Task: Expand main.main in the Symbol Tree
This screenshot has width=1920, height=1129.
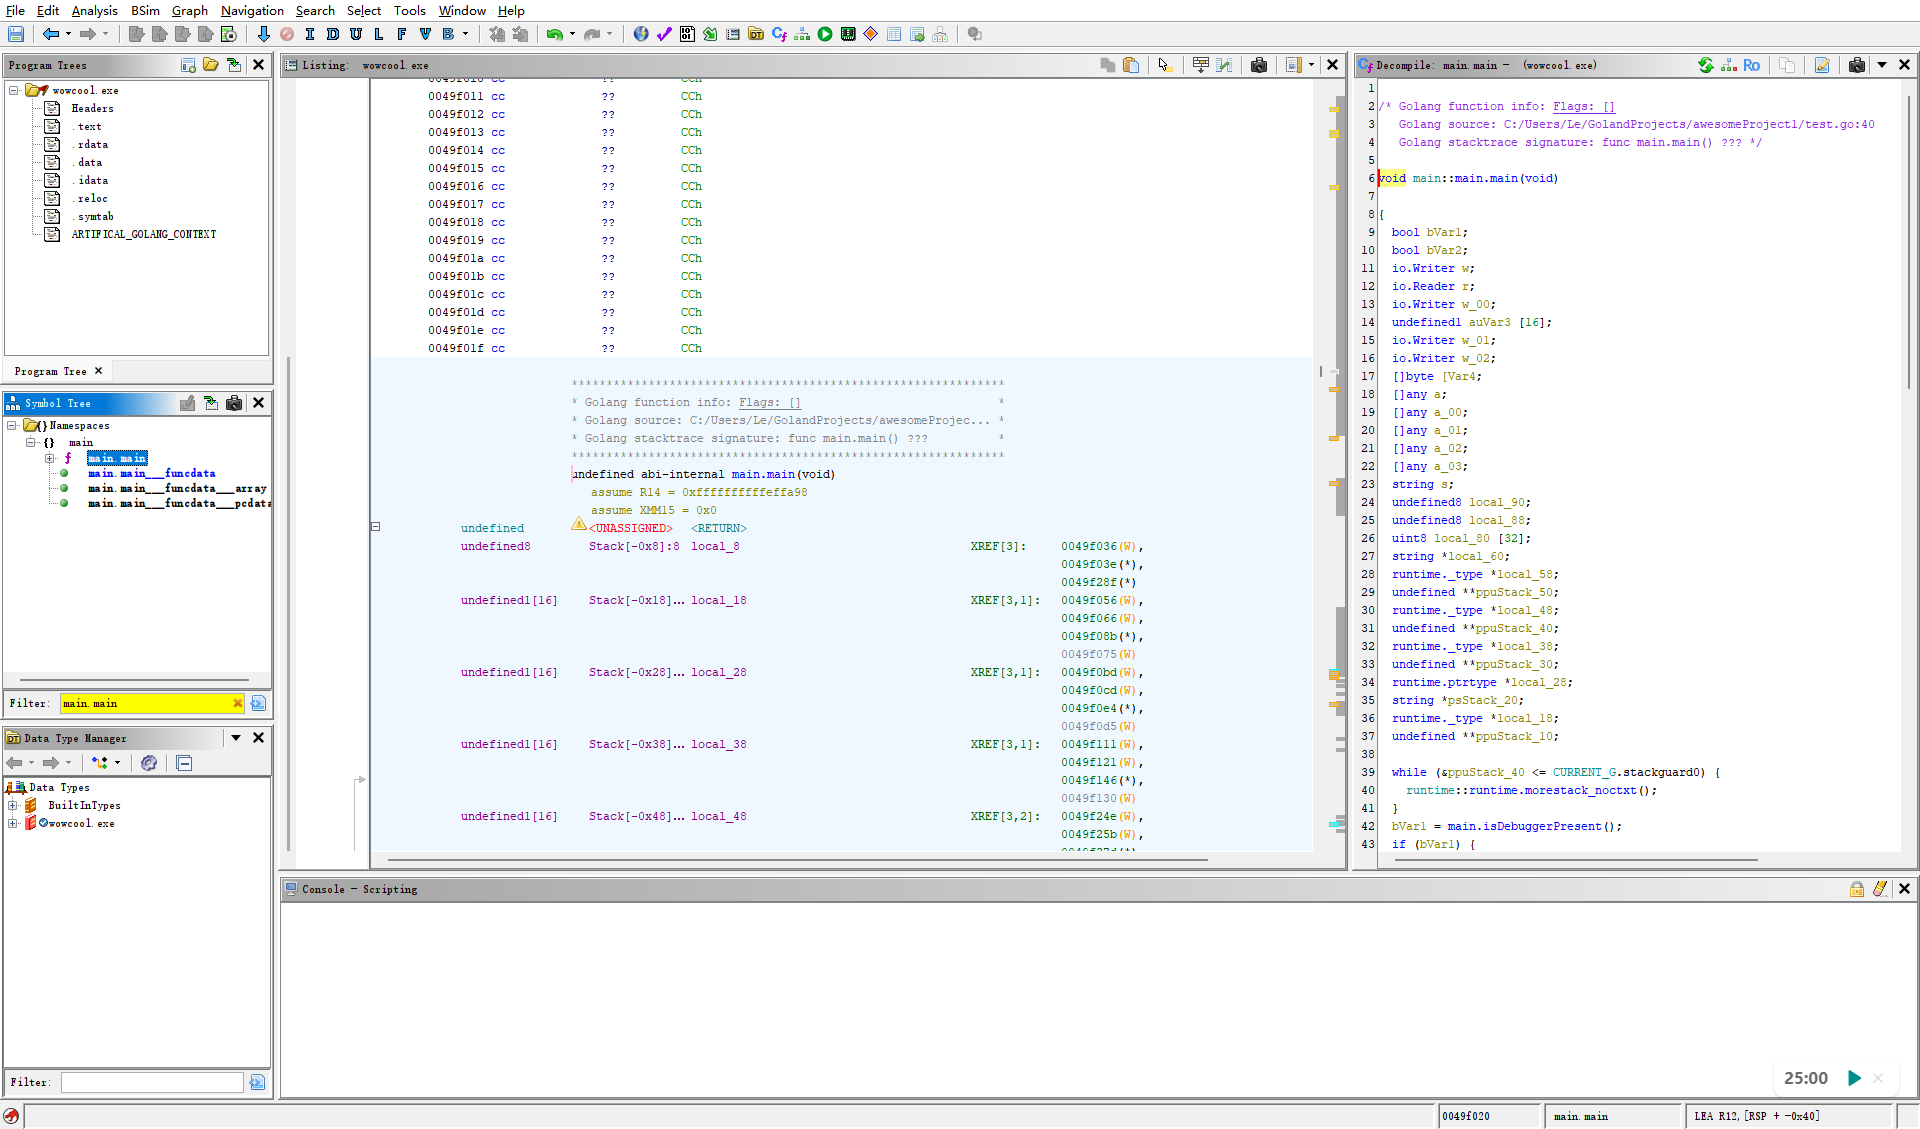Action: point(49,458)
